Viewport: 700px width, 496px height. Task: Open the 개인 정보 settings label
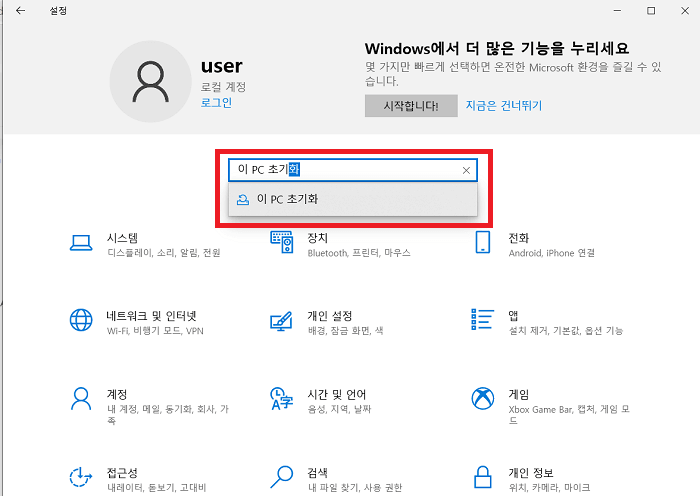click(531, 473)
